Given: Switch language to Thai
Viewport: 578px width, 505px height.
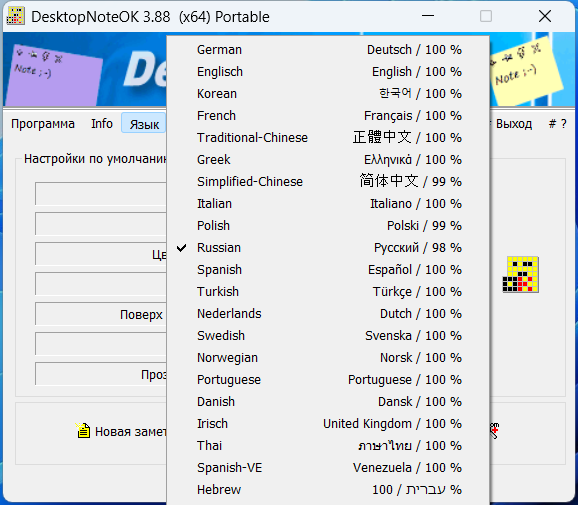Looking at the screenshot, I should (x=328, y=446).
